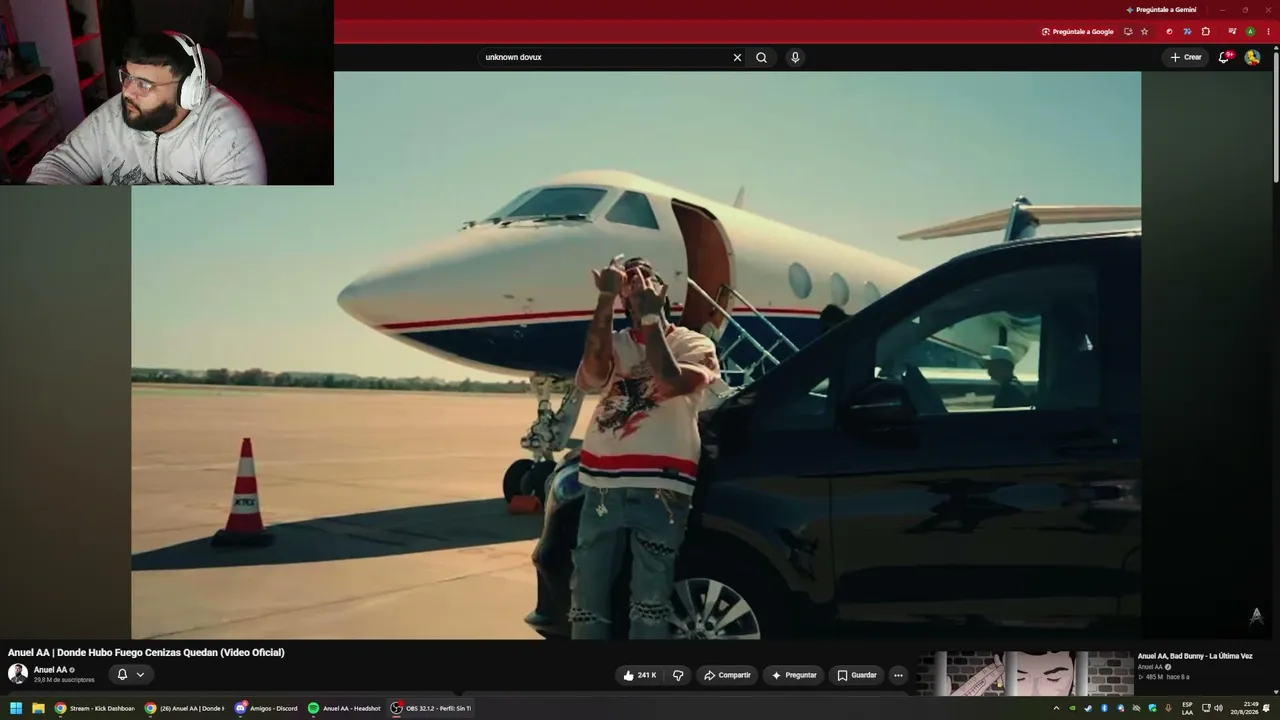Click the YouTube search magnifier button

[x=761, y=57]
